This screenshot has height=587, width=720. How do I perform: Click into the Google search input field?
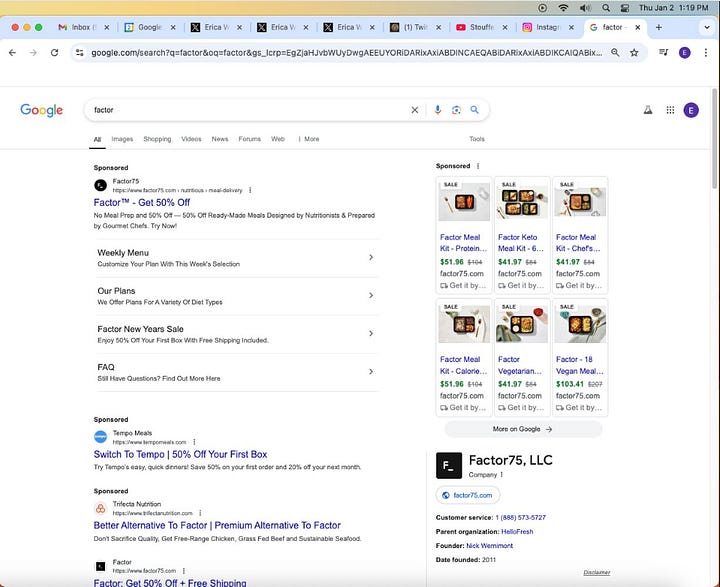[x=248, y=110]
